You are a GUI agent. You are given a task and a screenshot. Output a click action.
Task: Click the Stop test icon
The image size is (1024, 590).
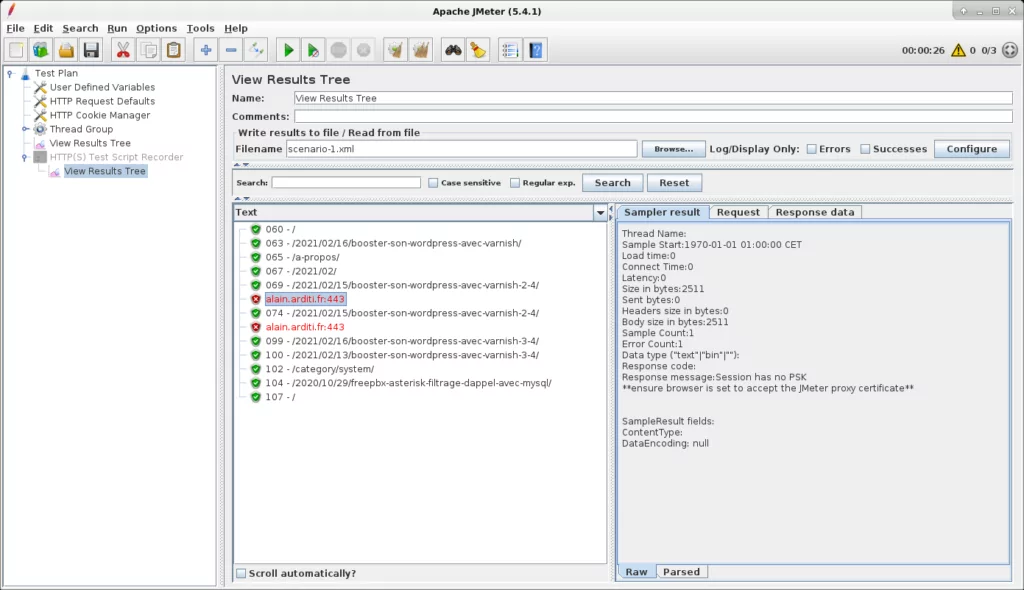coord(338,50)
